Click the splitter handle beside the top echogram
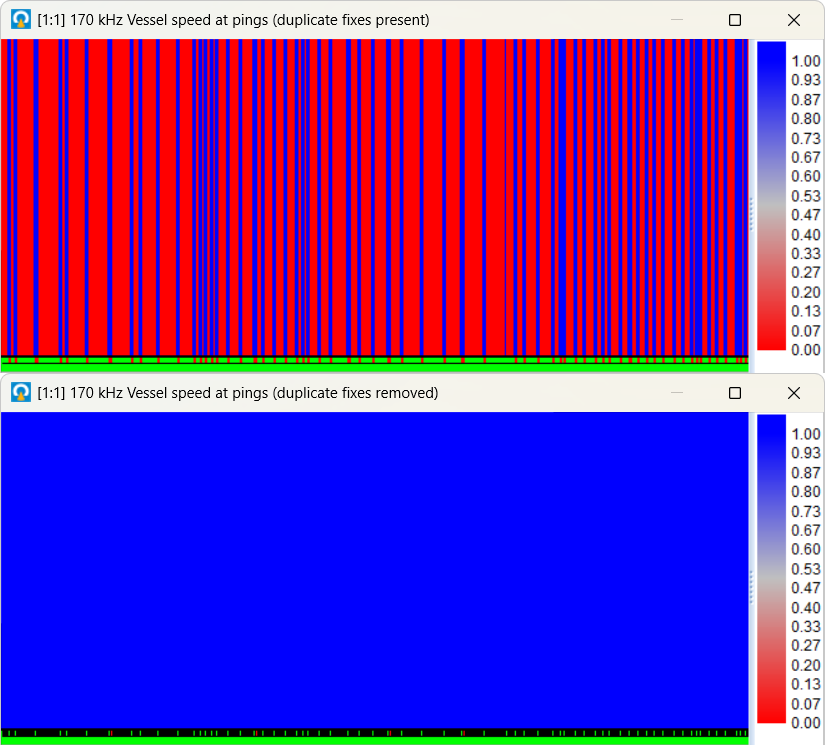 coord(751,214)
